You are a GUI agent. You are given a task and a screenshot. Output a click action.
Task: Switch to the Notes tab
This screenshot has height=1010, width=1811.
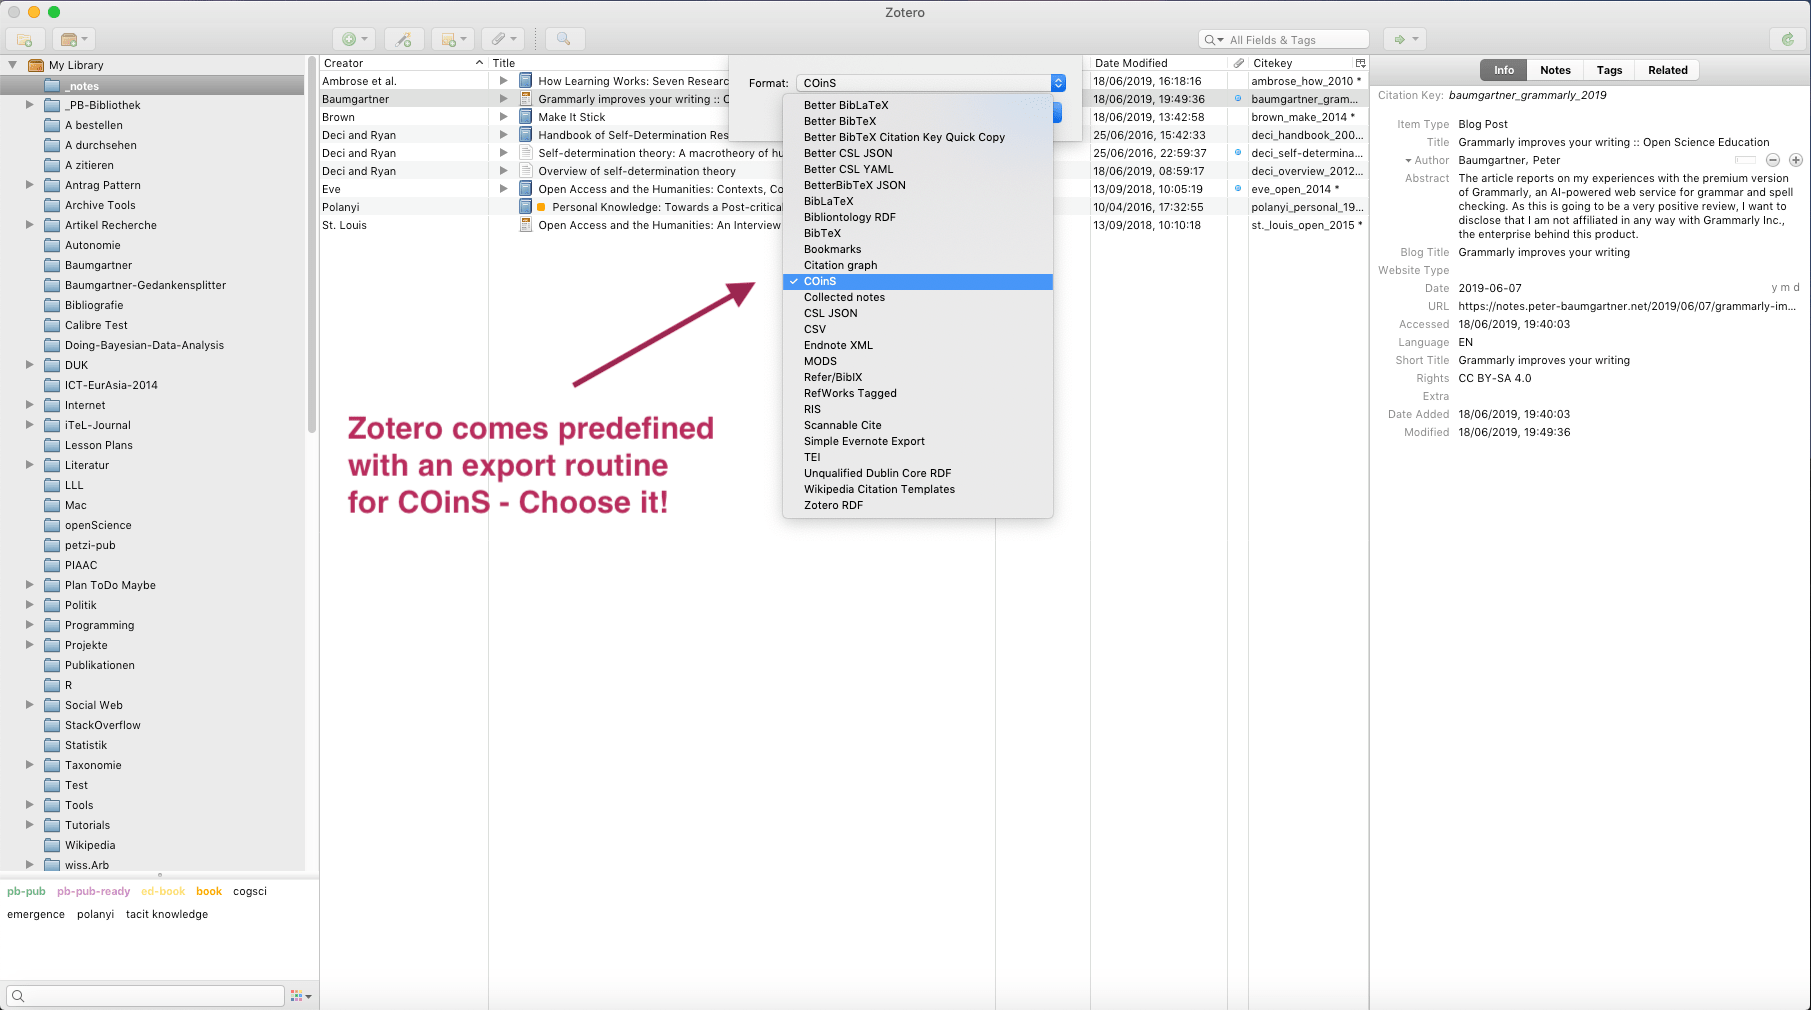(1555, 69)
